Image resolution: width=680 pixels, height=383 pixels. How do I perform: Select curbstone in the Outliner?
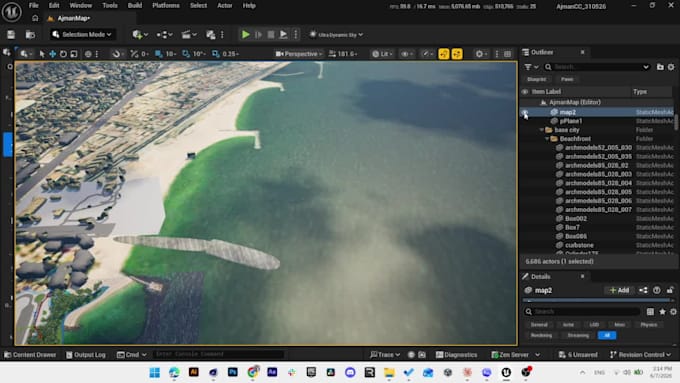point(579,245)
